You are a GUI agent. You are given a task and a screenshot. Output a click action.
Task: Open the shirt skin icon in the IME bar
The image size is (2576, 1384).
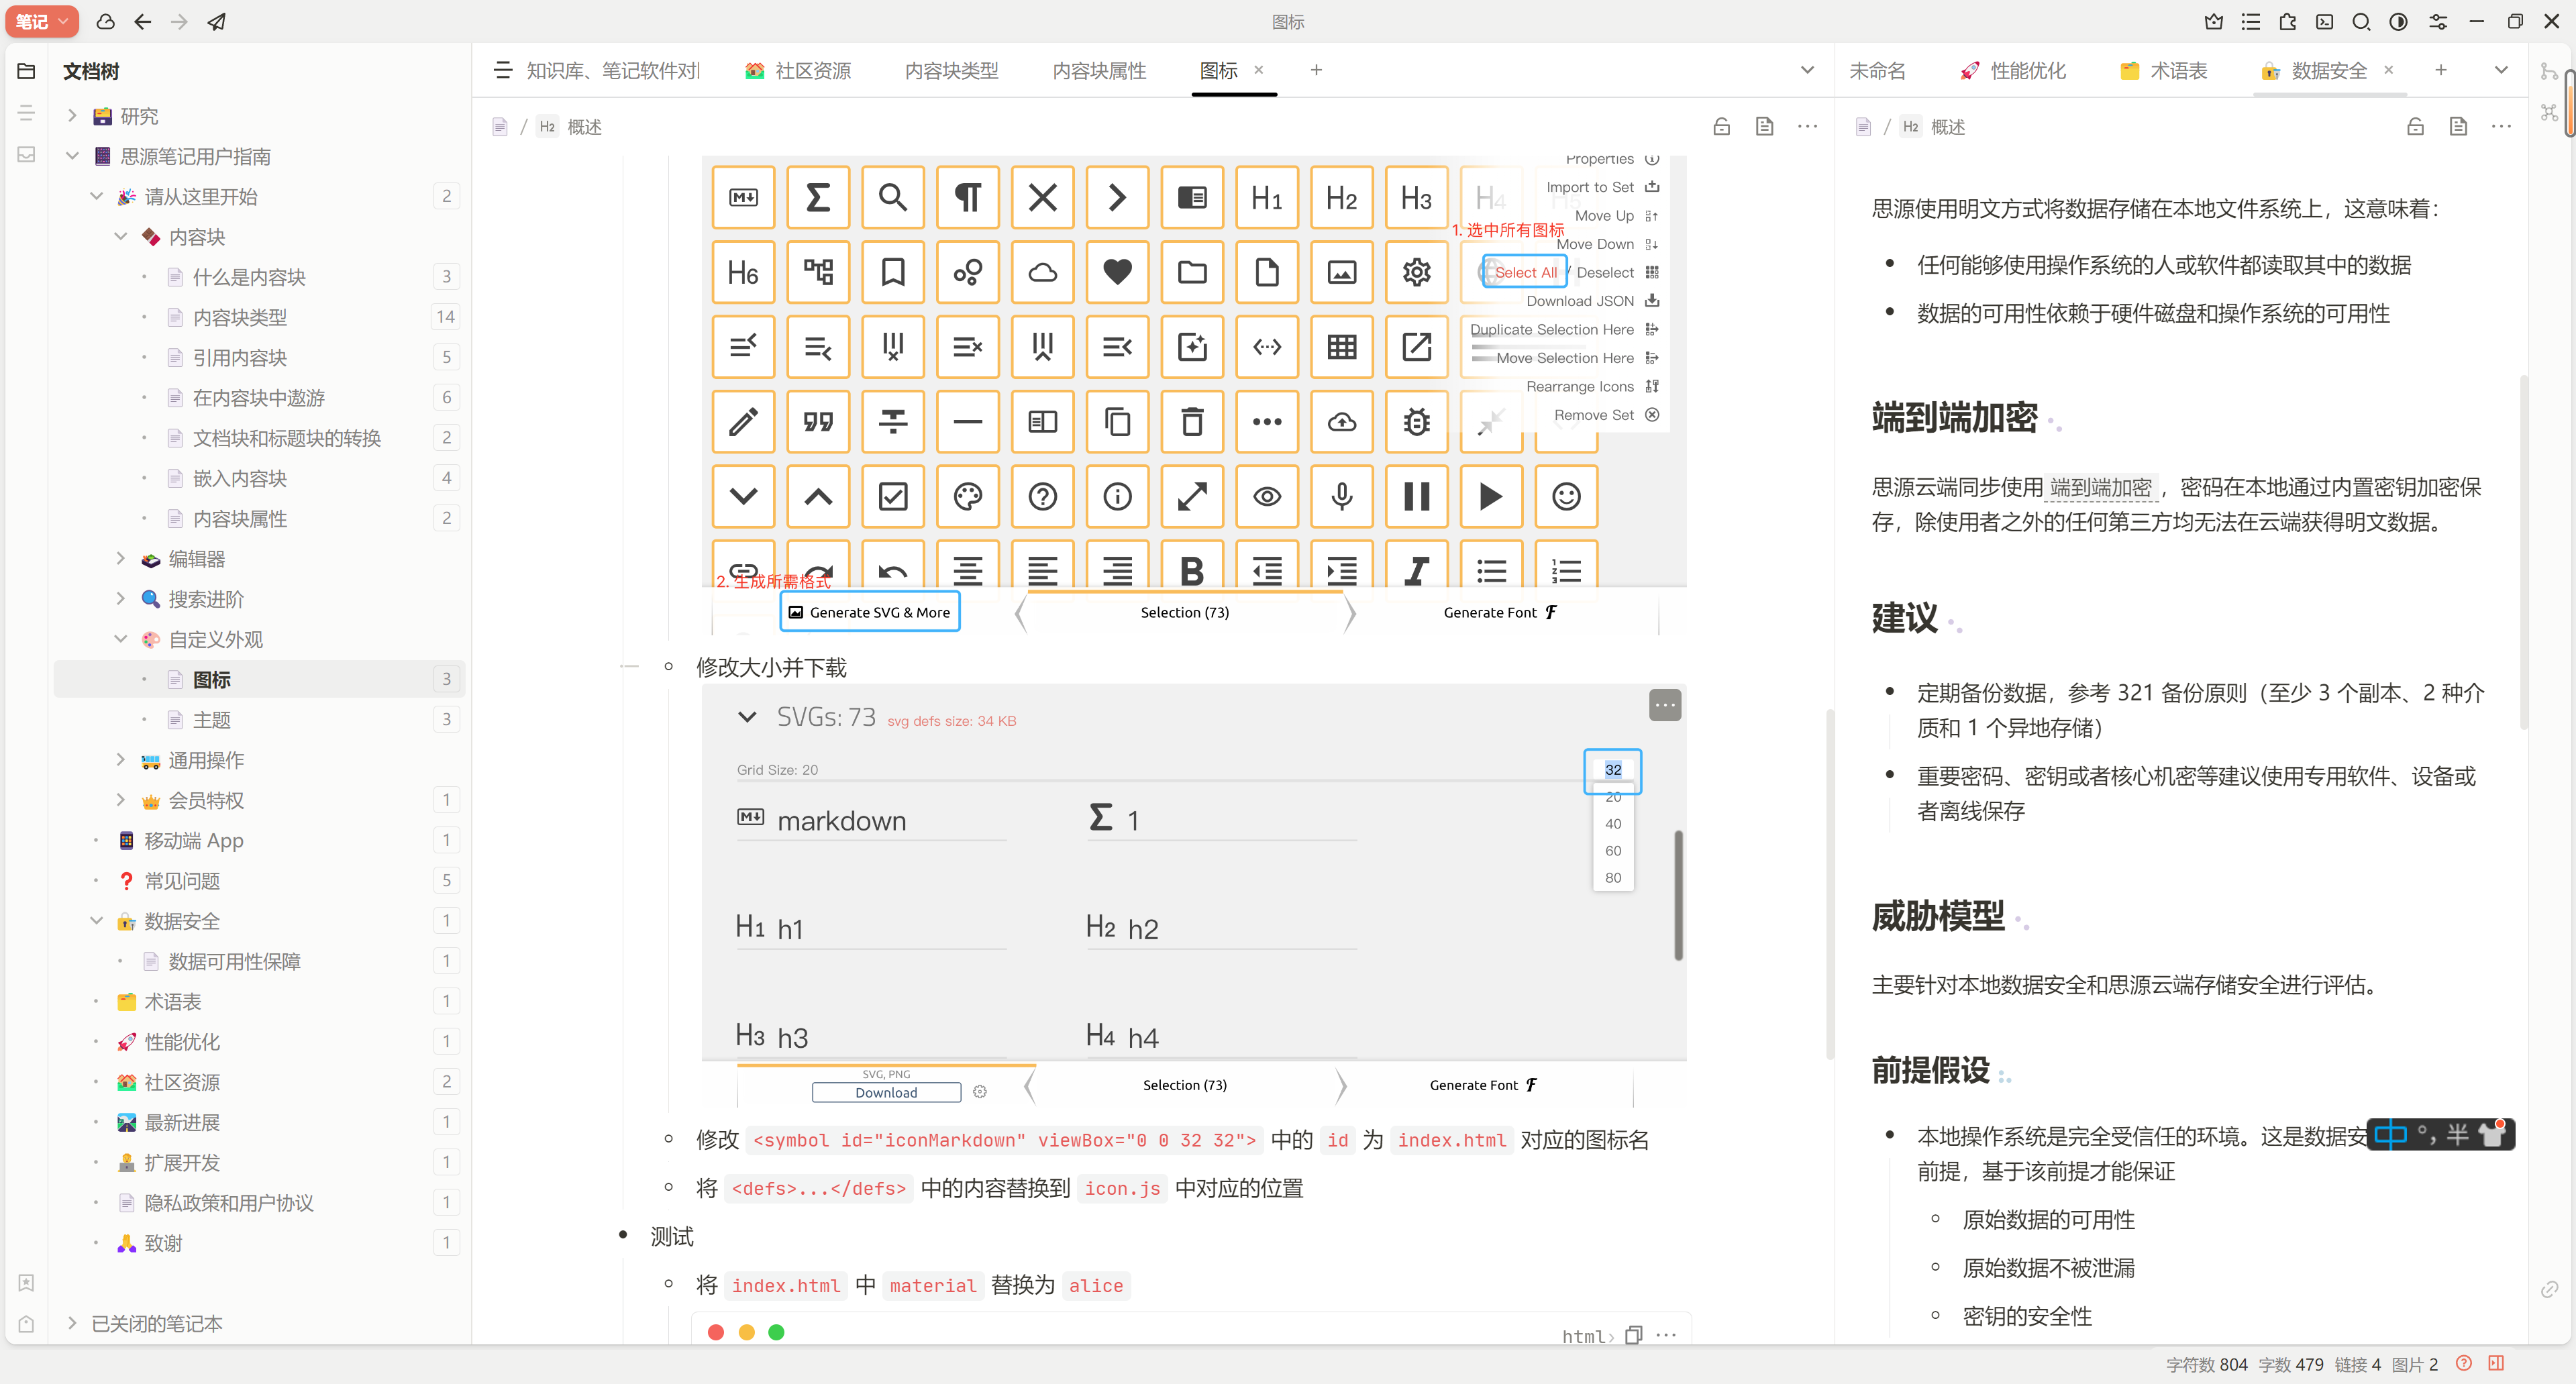tap(2492, 1135)
